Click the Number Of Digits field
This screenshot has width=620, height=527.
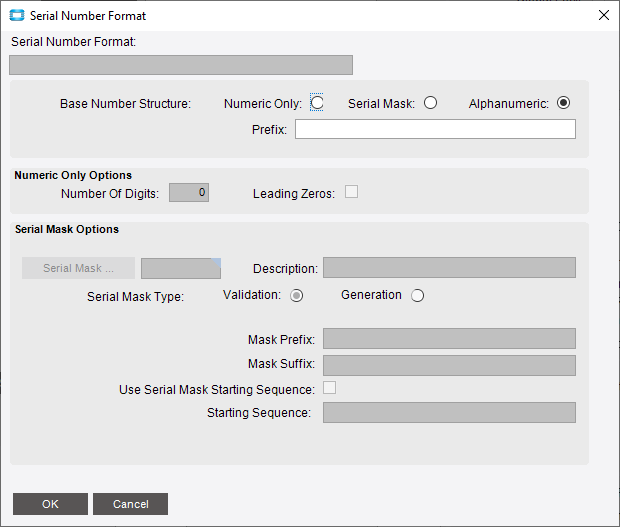(189, 193)
